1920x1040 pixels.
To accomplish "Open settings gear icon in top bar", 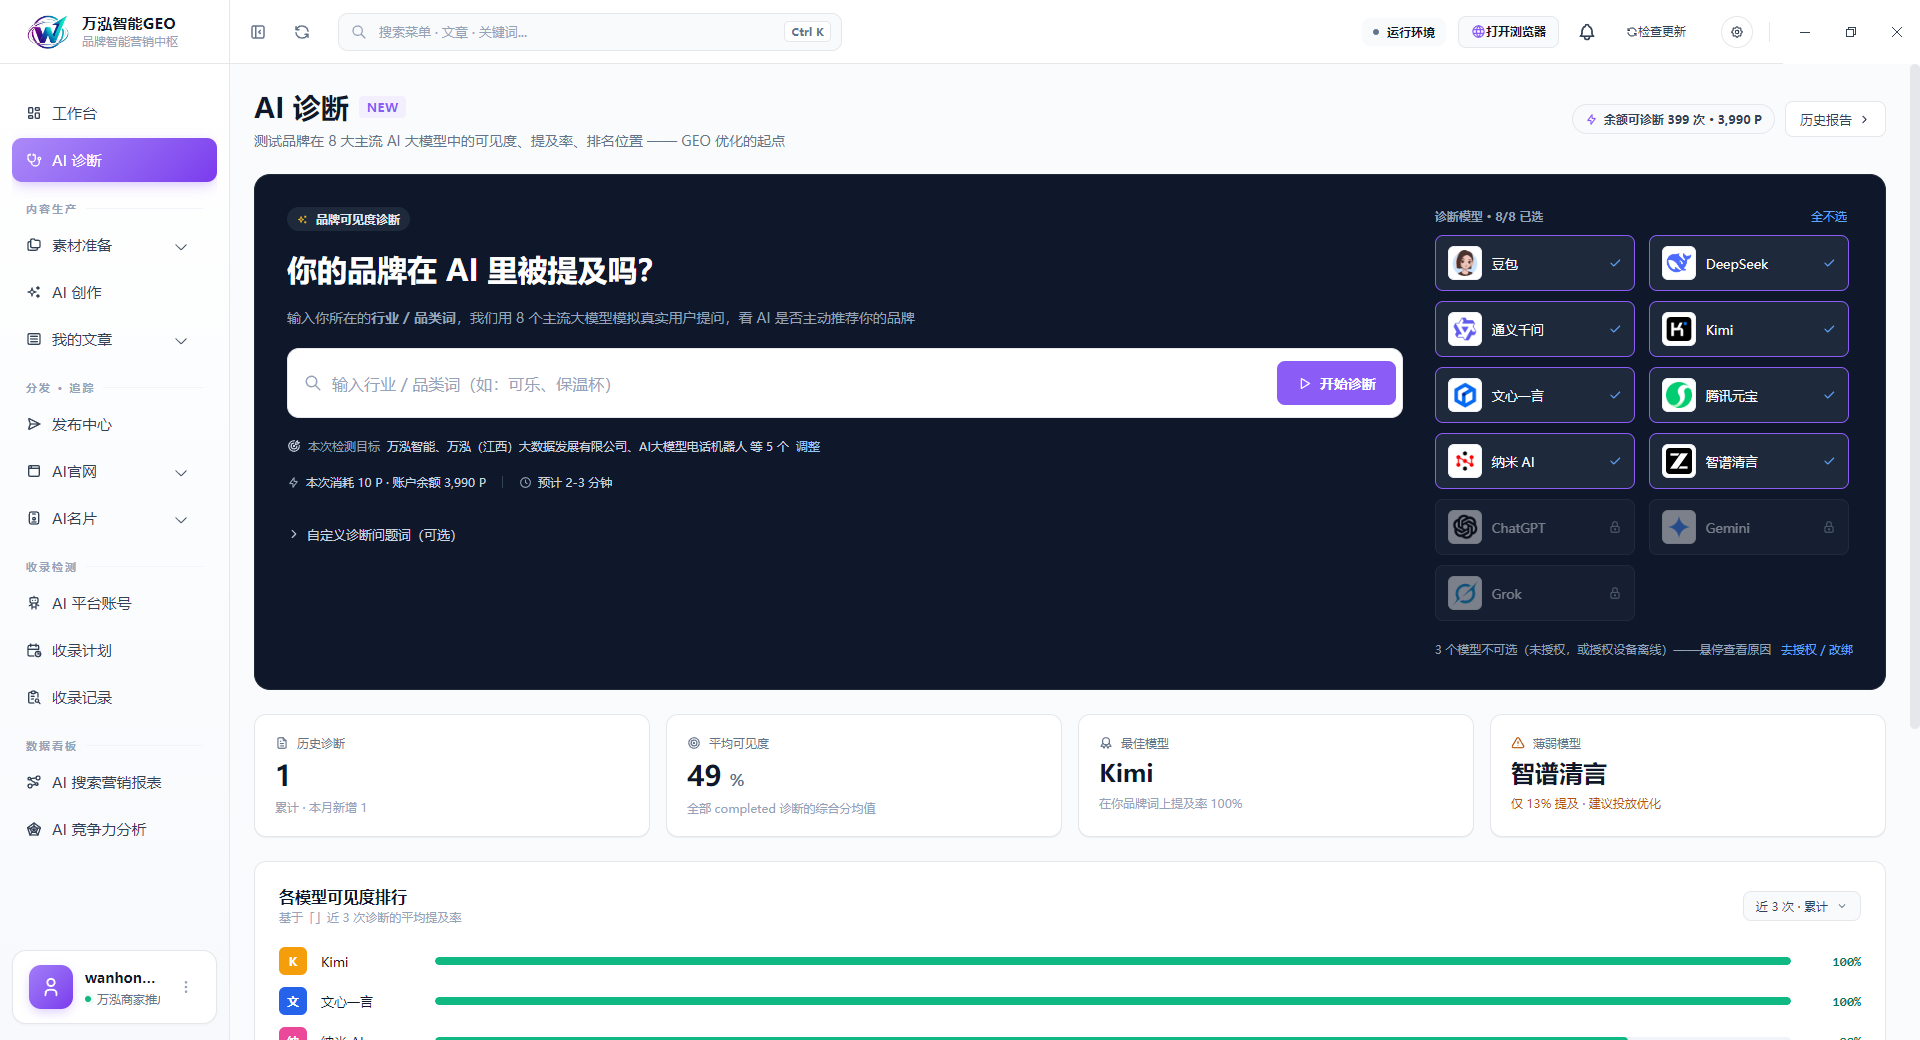I will point(1737,32).
